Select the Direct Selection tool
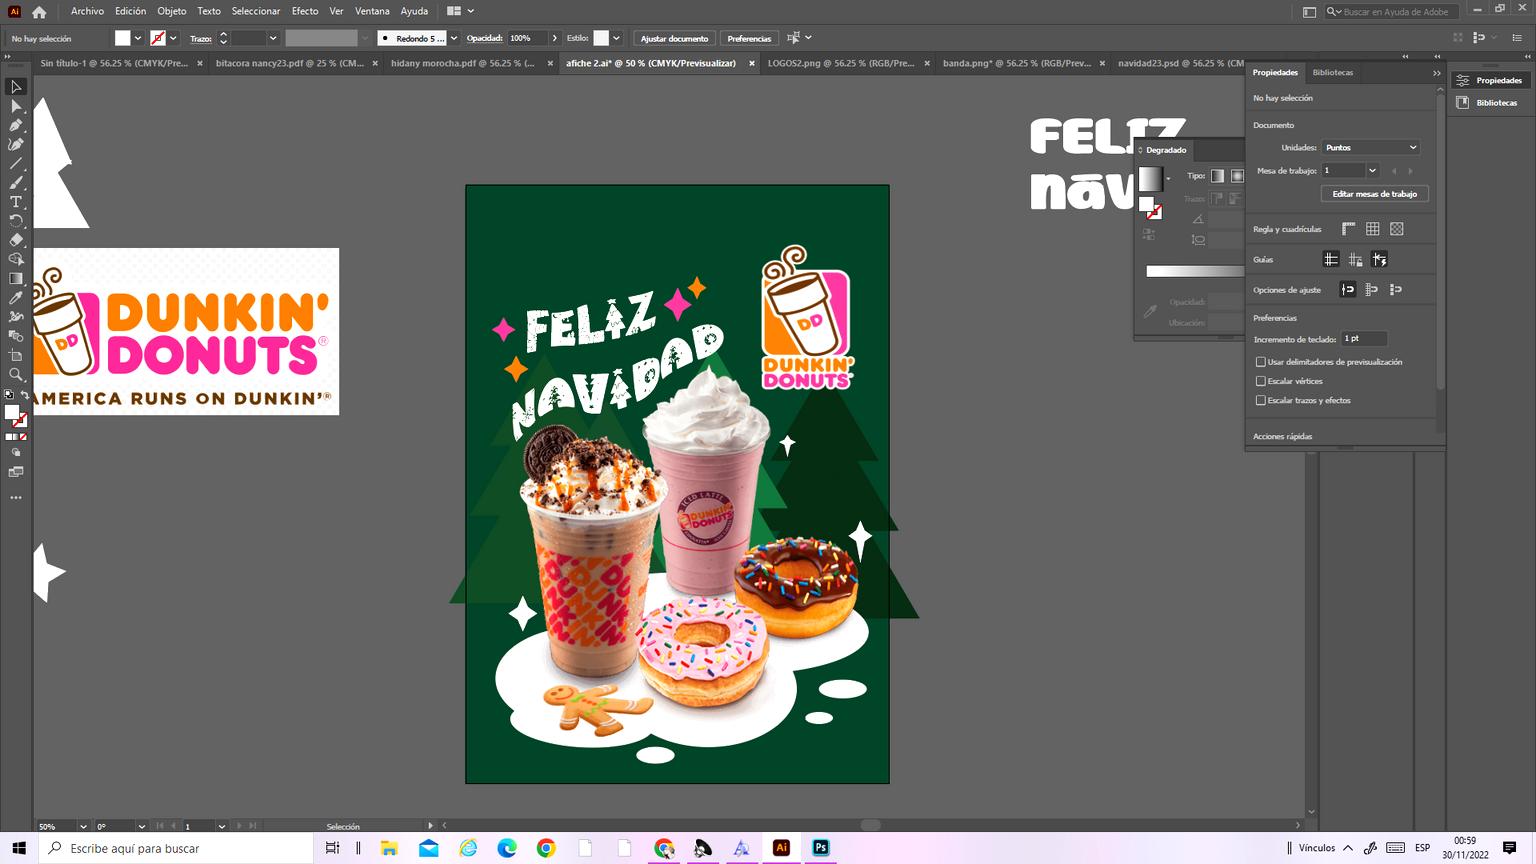This screenshot has height=864, width=1536. point(16,106)
